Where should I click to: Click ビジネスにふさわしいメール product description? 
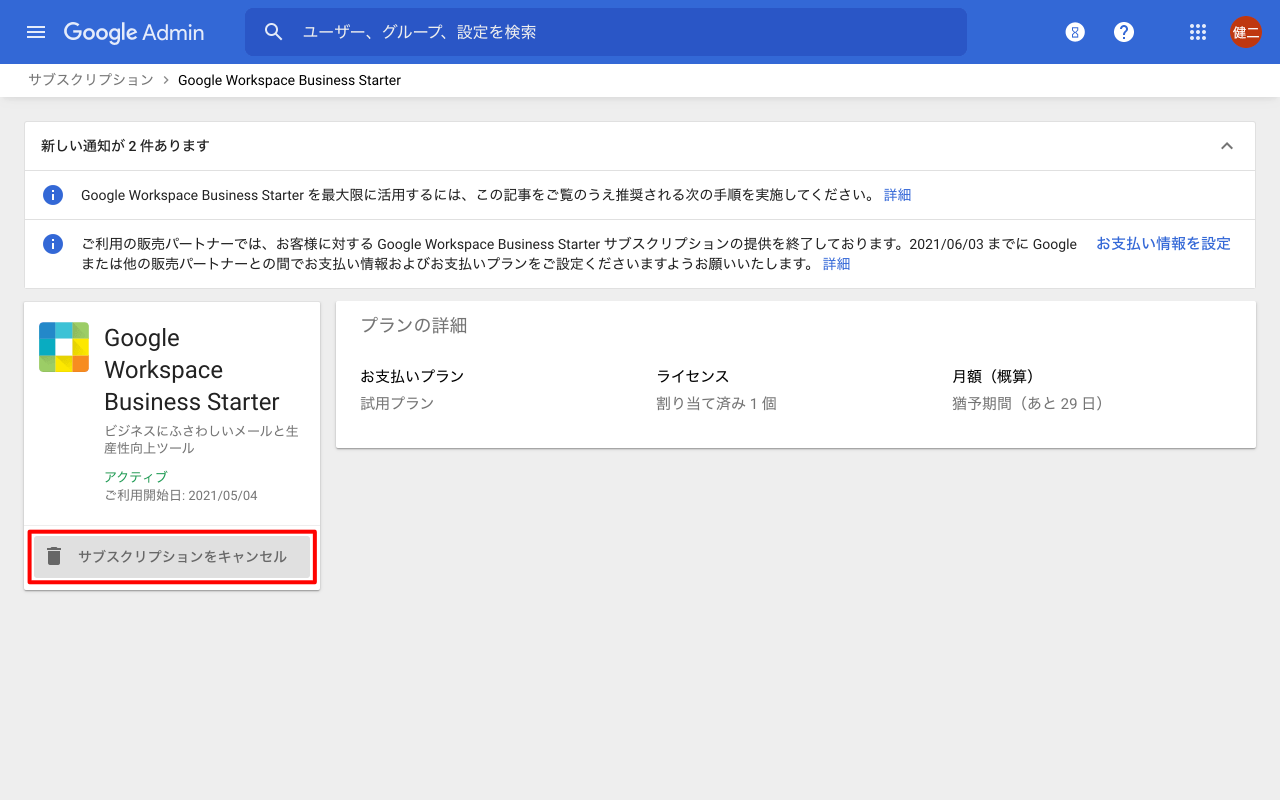[201, 440]
